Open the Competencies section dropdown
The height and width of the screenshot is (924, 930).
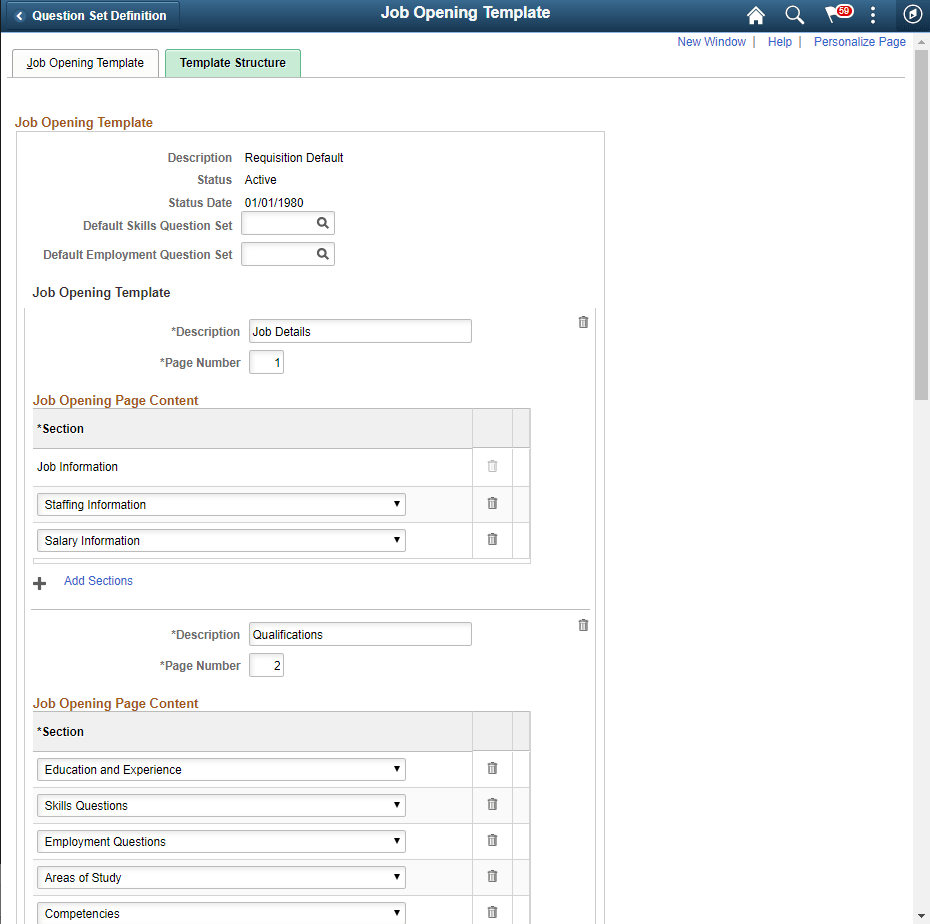pyautogui.click(x=397, y=911)
